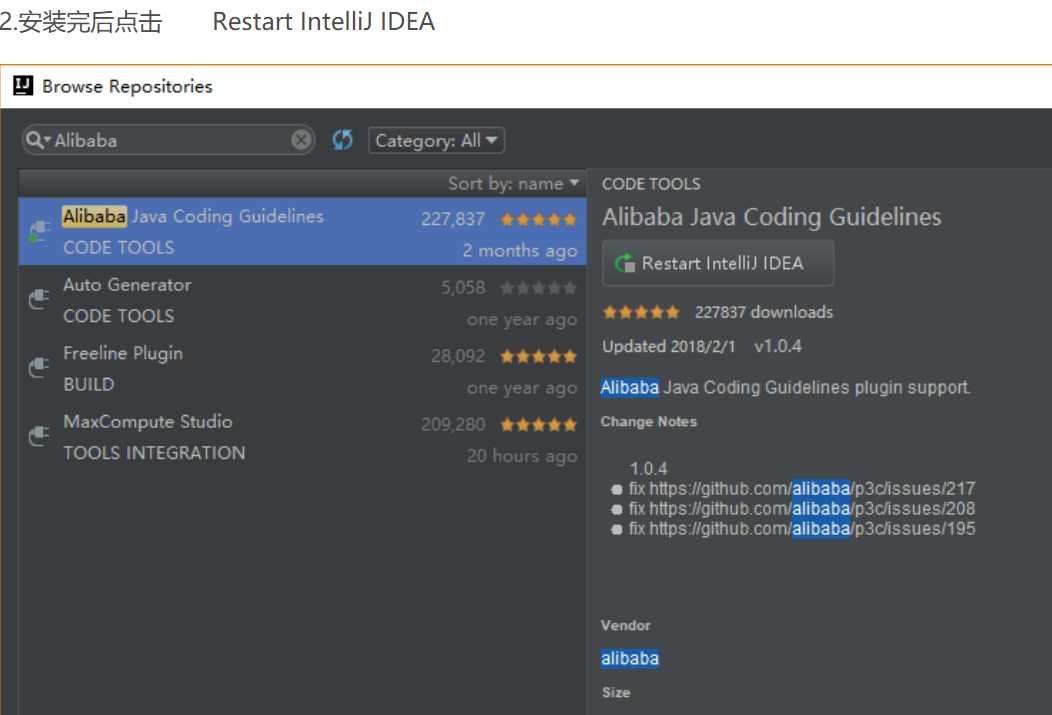Screen dimensions: 1052x715
Task: Click the IntelliJ logo in the title bar
Action: tap(23, 85)
